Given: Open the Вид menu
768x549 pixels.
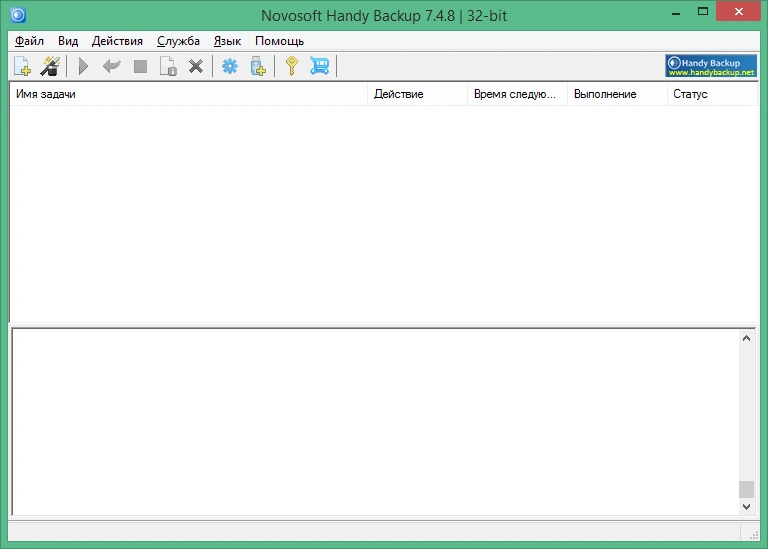Looking at the screenshot, I should (68, 41).
